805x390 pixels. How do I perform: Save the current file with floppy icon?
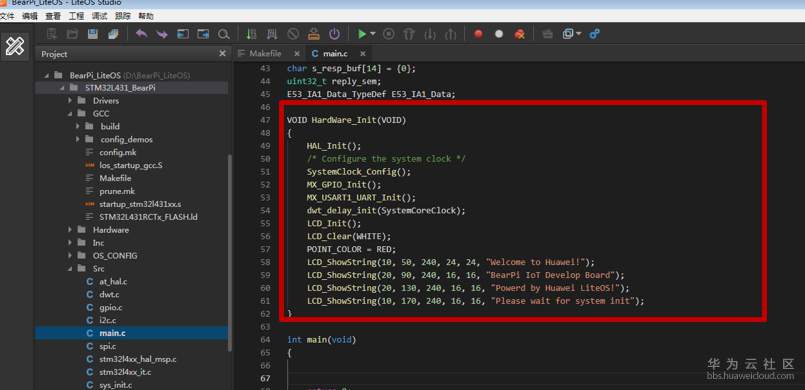93,34
